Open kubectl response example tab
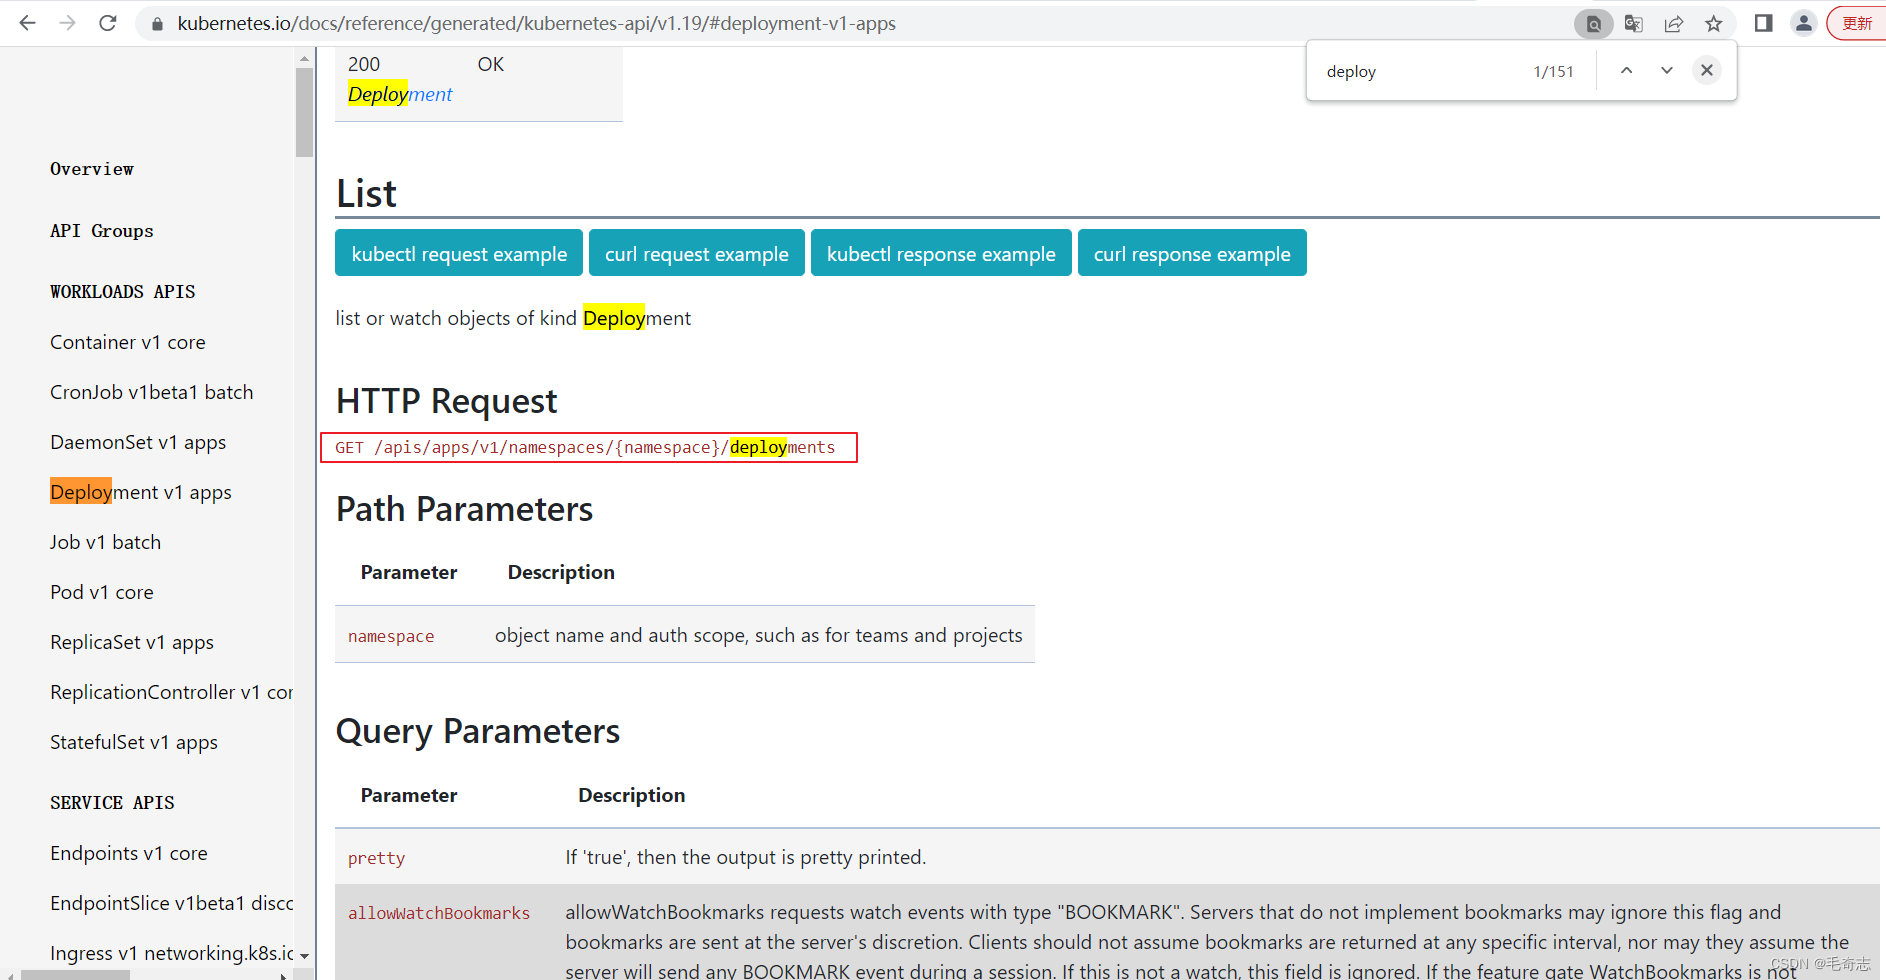This screenshot has width=1886, height=980. point(941,253)
